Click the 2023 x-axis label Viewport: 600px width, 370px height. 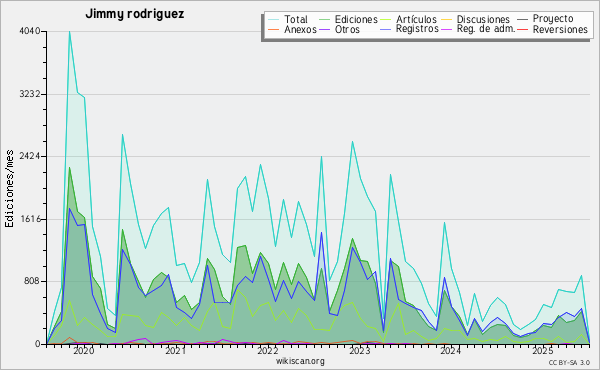360,351
